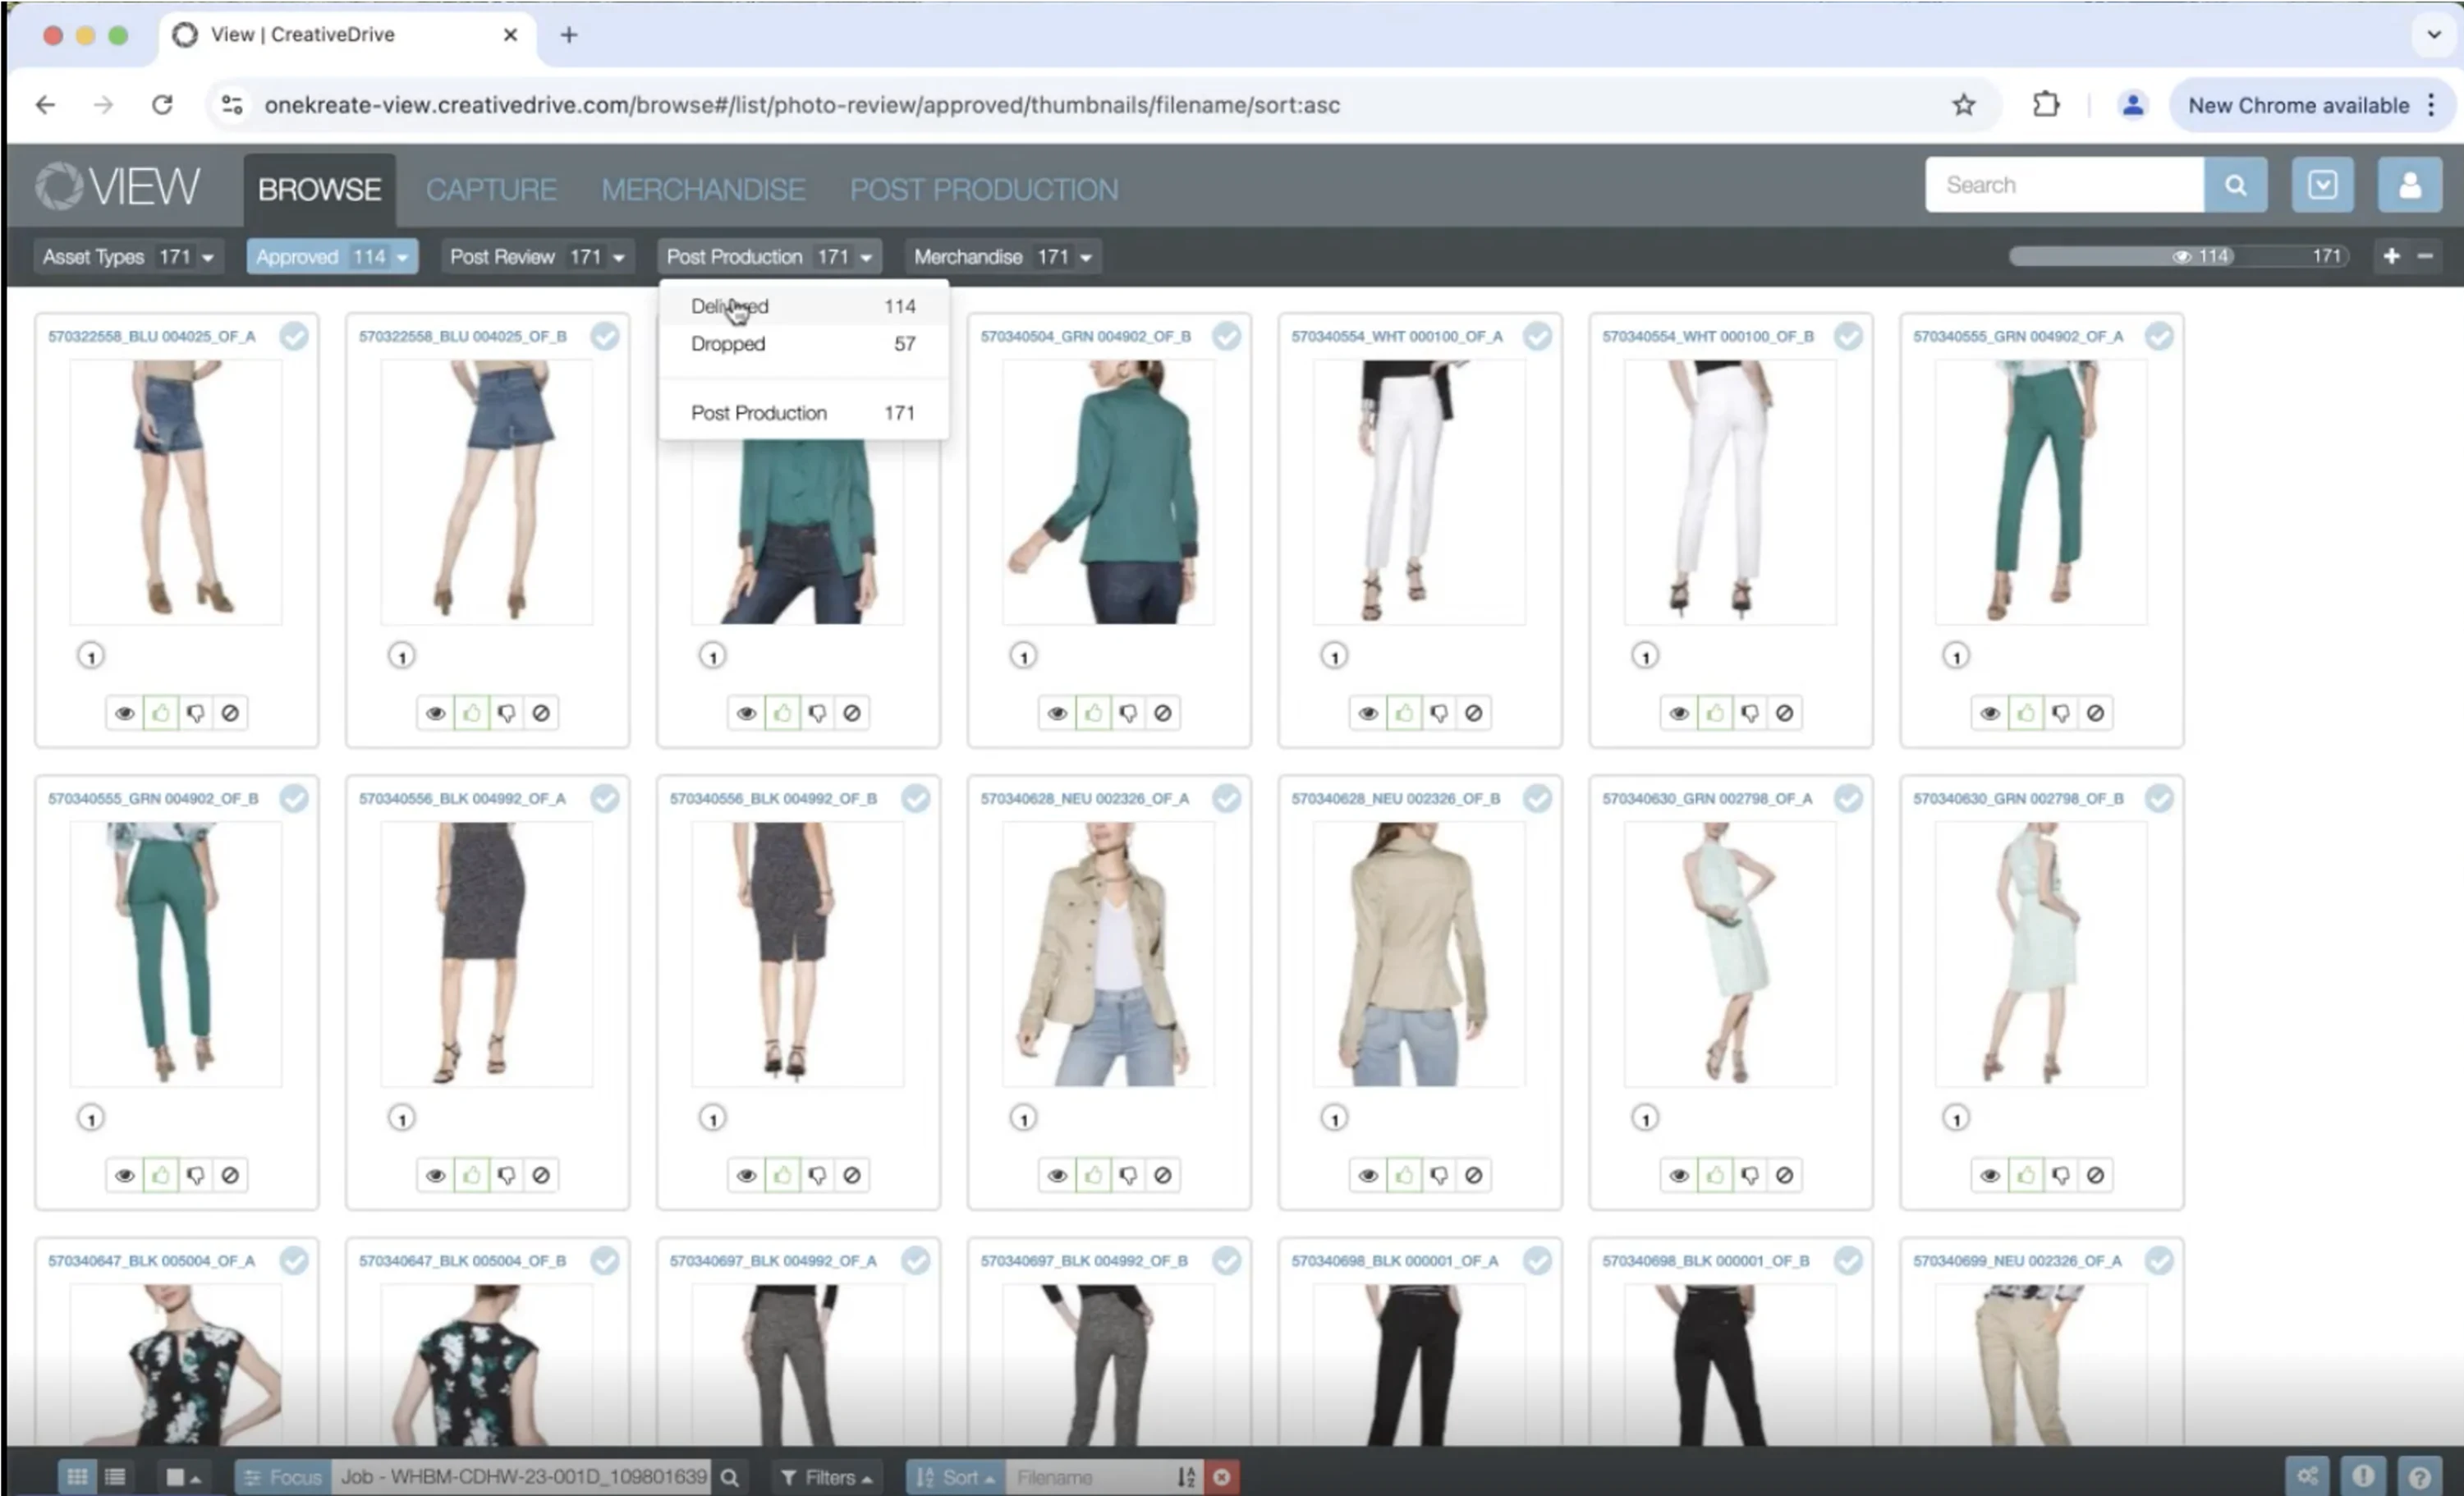Toggle the checkmark on 570322558_BLU 004025_OF_B

(605, 336)
